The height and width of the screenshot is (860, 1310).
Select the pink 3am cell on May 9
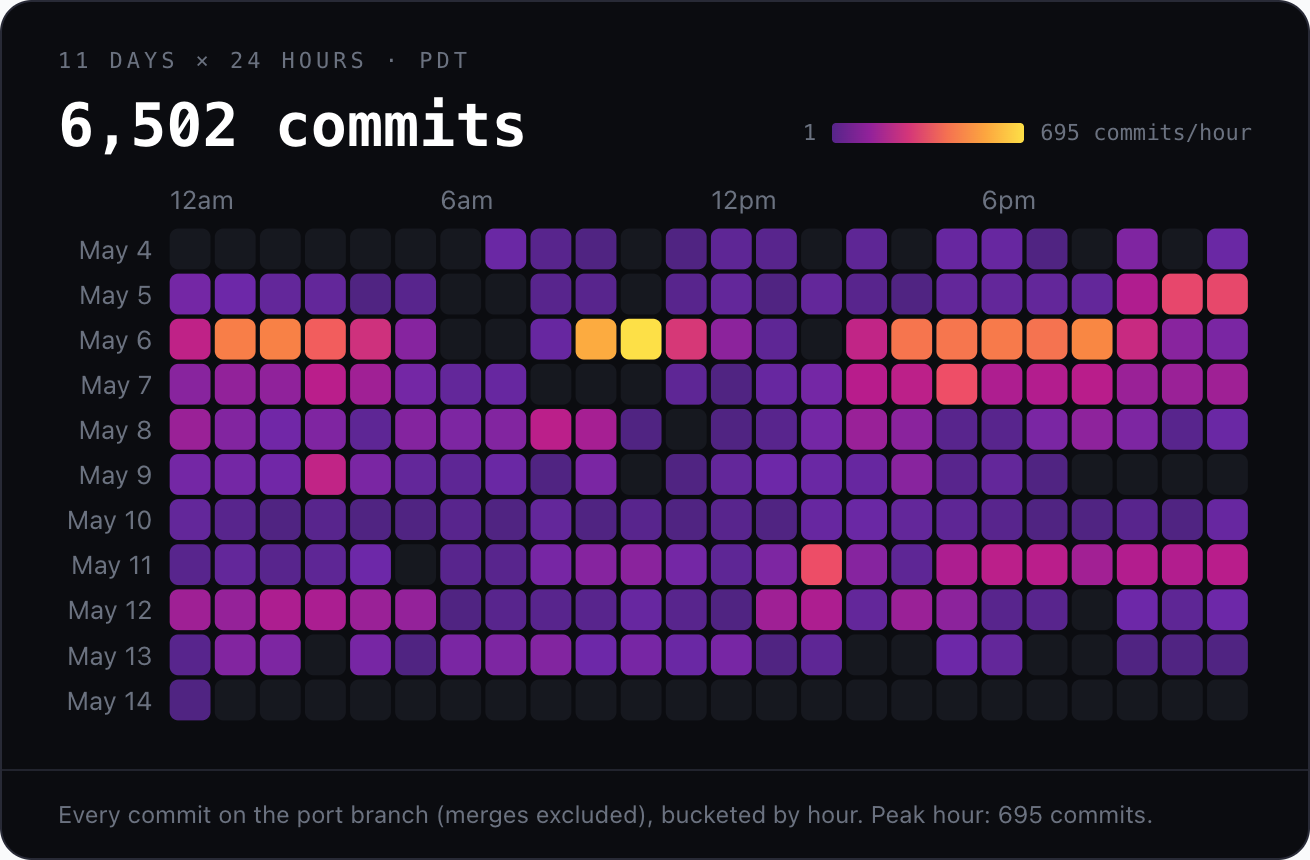point(325,474)
